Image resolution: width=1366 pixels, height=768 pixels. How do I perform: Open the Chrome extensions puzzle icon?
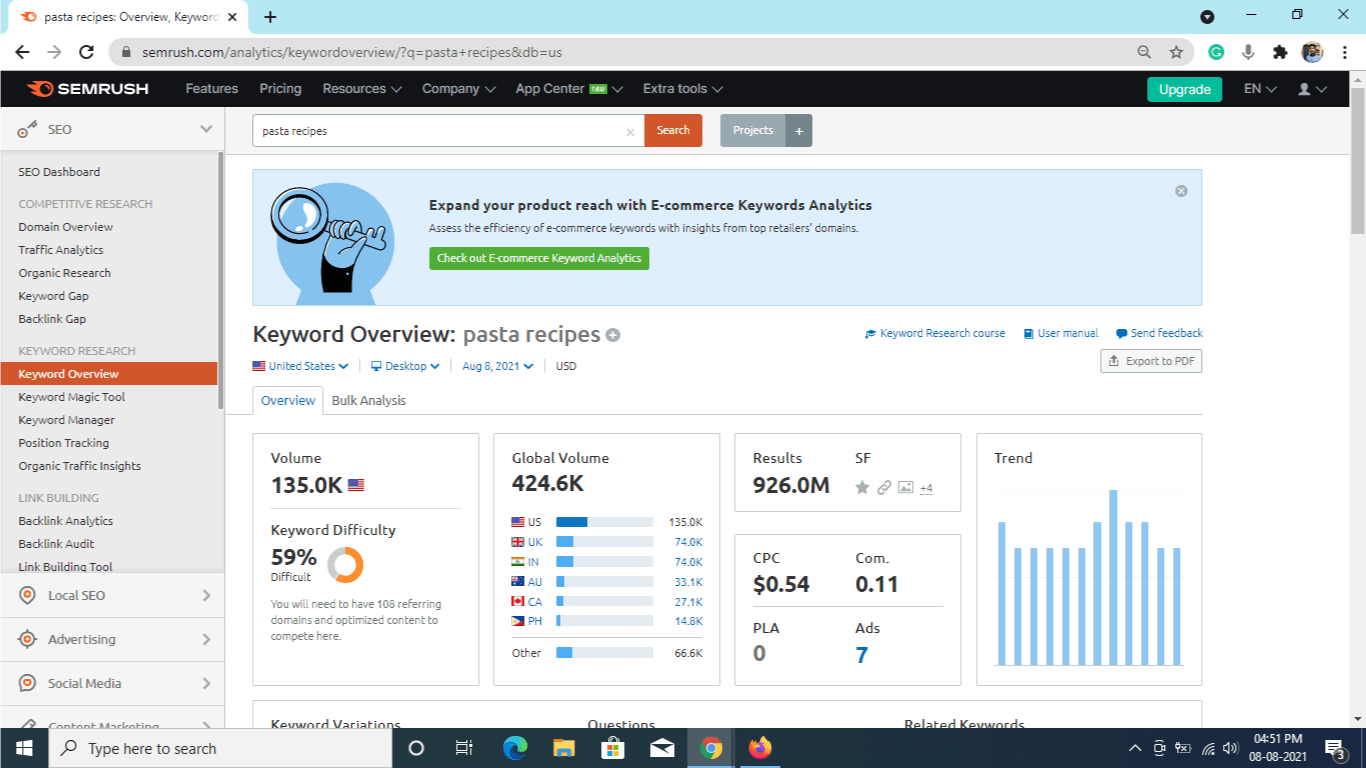[1280, 52]
